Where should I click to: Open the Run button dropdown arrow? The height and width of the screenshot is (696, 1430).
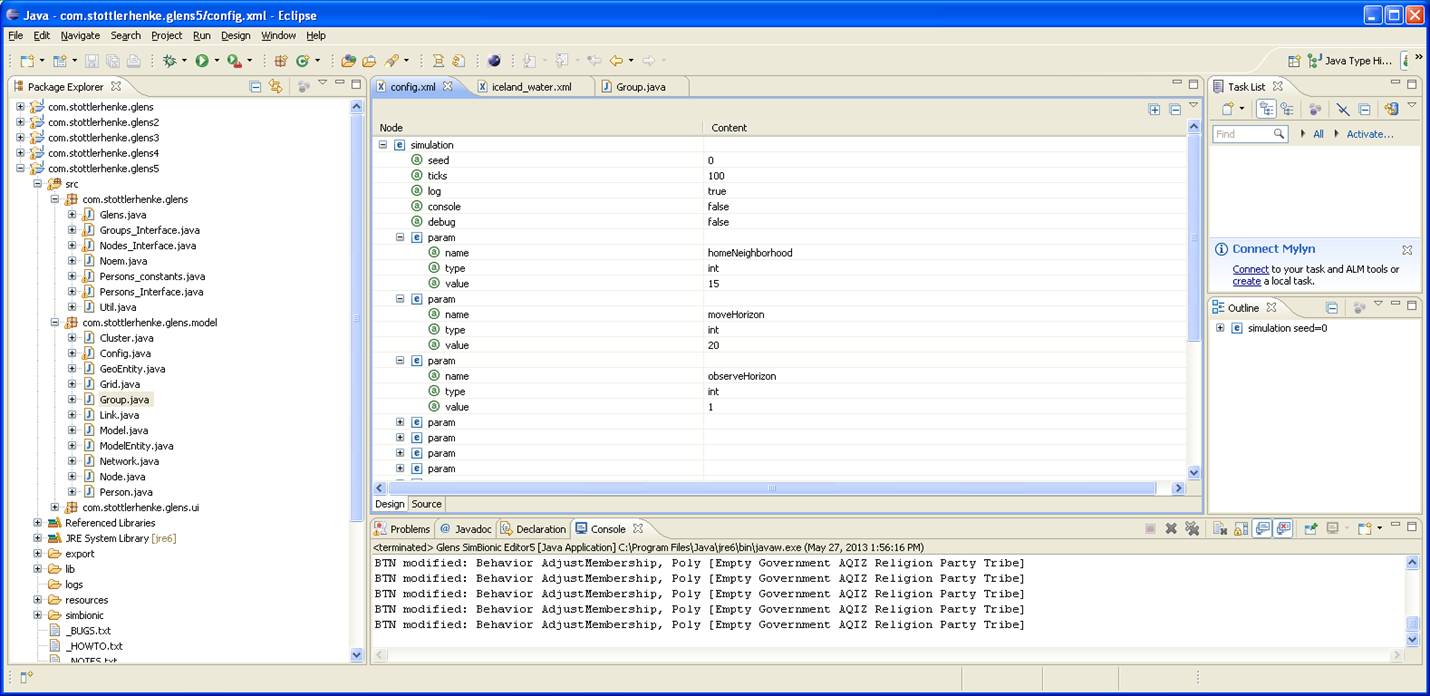click(217, 62)
